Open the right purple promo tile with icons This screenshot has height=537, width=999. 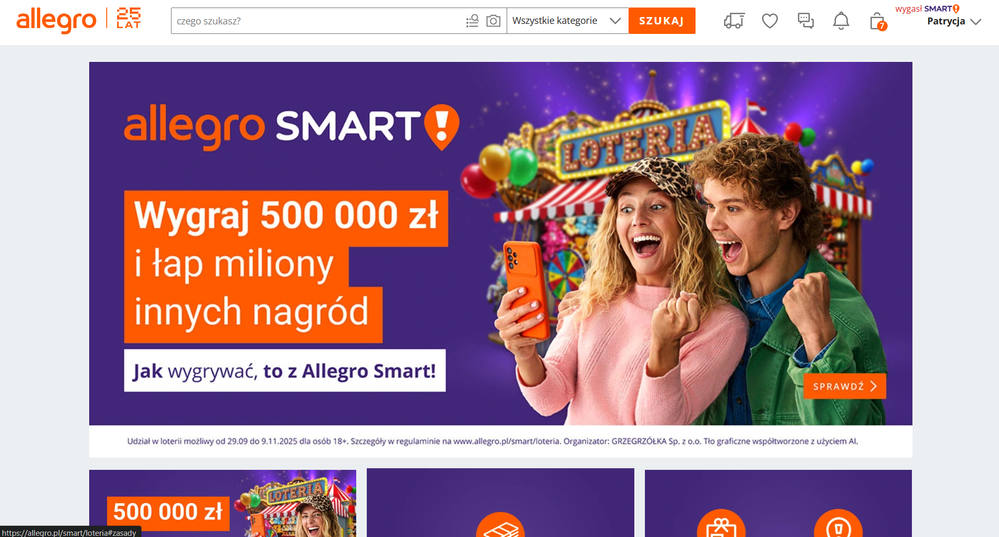(x=778, y=503)
